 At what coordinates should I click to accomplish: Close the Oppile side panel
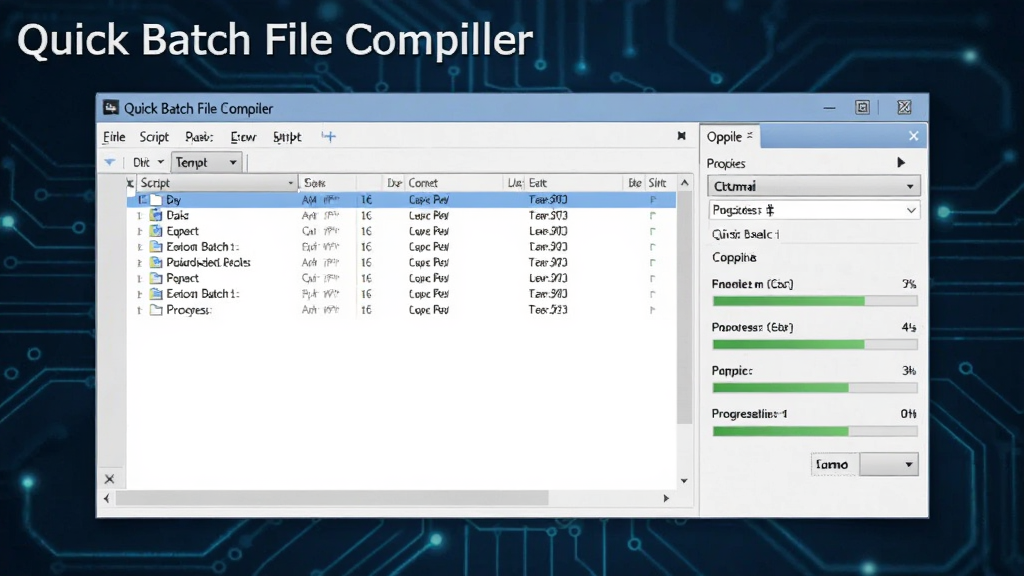pos(914,136)
